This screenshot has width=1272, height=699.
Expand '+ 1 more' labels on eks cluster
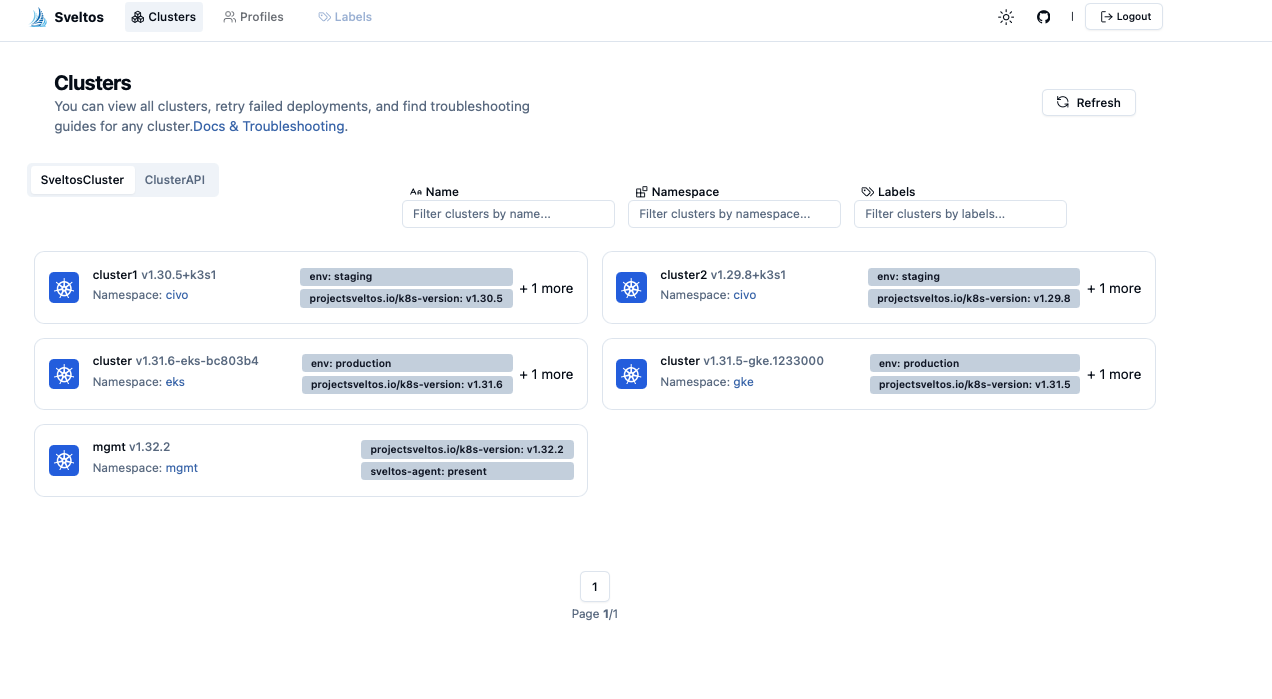(546, 374)
